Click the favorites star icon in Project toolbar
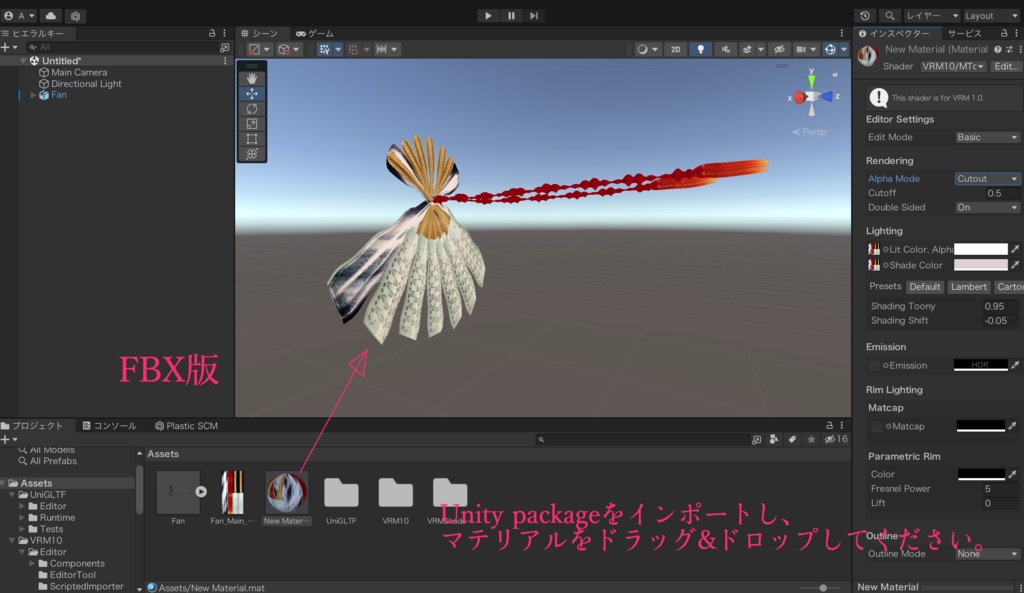1024x593 pixels. coord(811,440)
